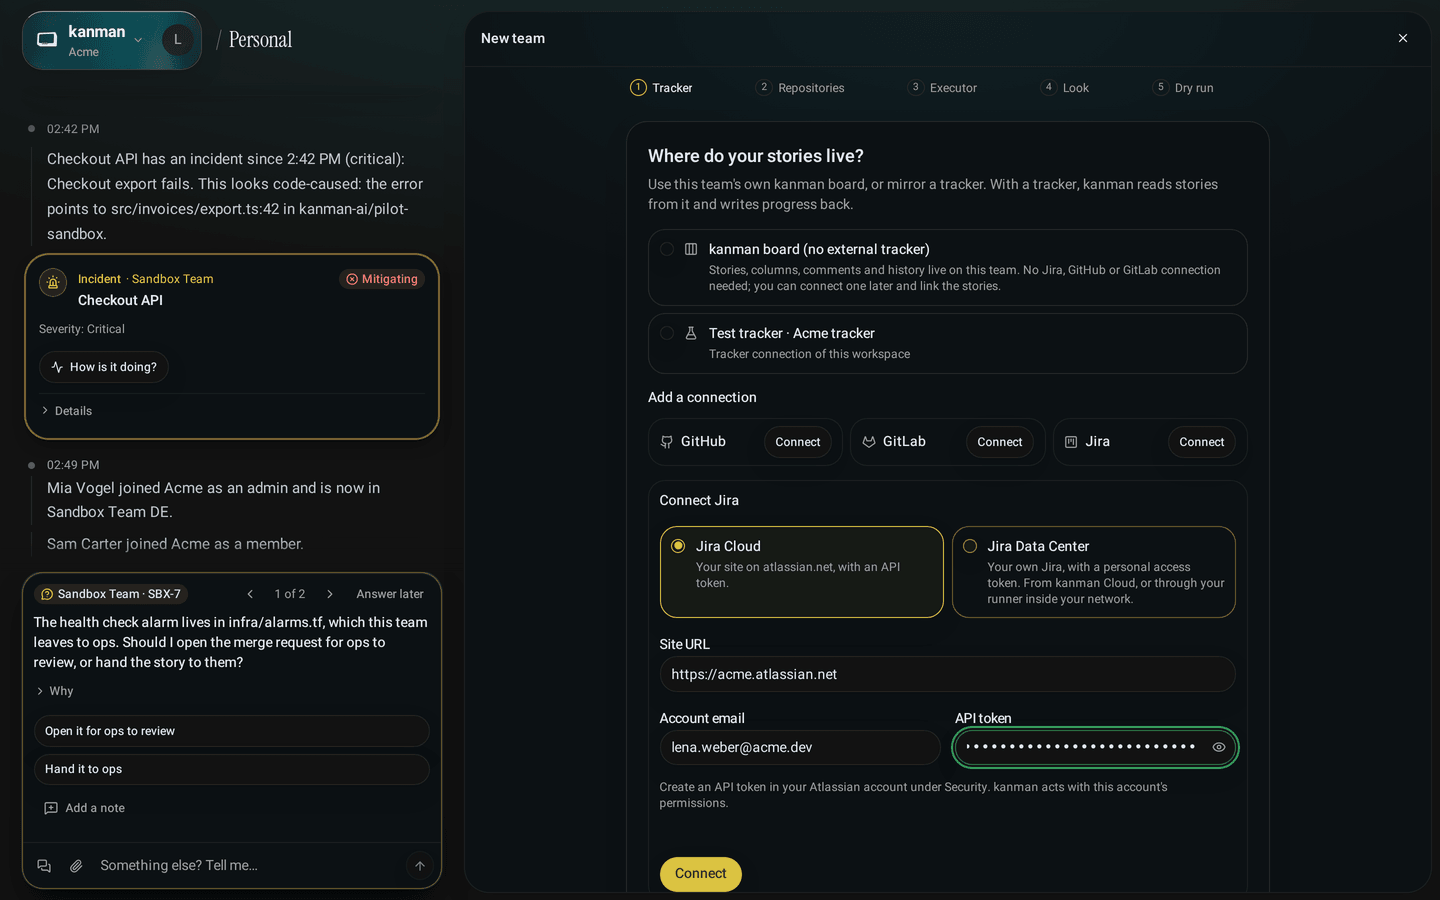Viewport: 1440px width, 900px height.
Task: Focus the Something else? Tell me… input
Action: pyautogui.click(x=248, y=866)
